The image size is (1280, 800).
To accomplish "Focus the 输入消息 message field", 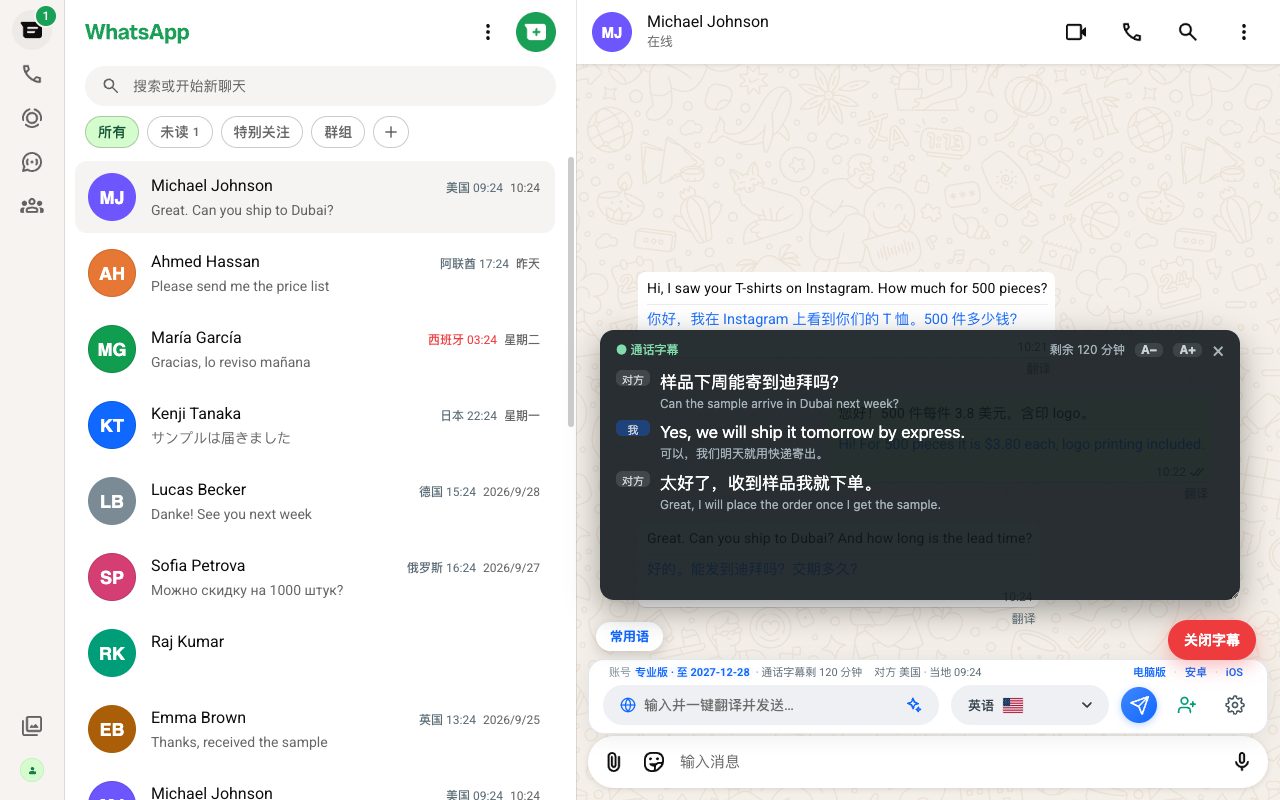I will tap(948, 762).
